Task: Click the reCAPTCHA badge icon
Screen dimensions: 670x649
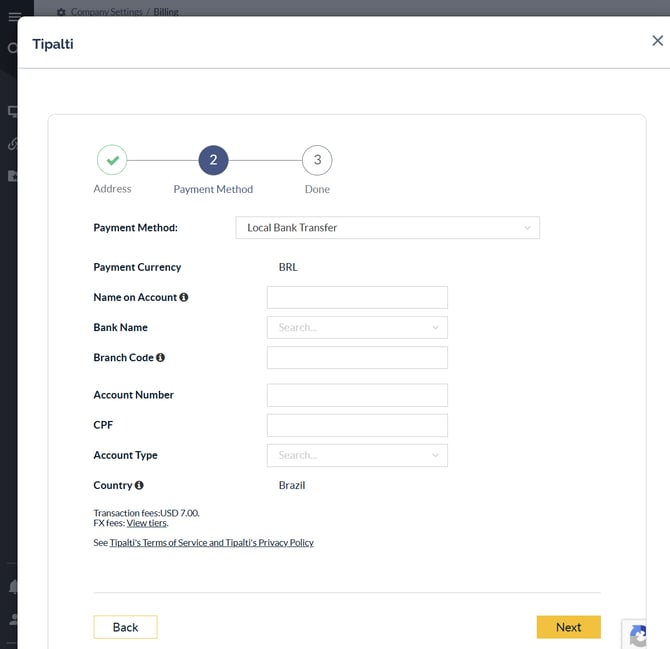Action: [637, 635]
